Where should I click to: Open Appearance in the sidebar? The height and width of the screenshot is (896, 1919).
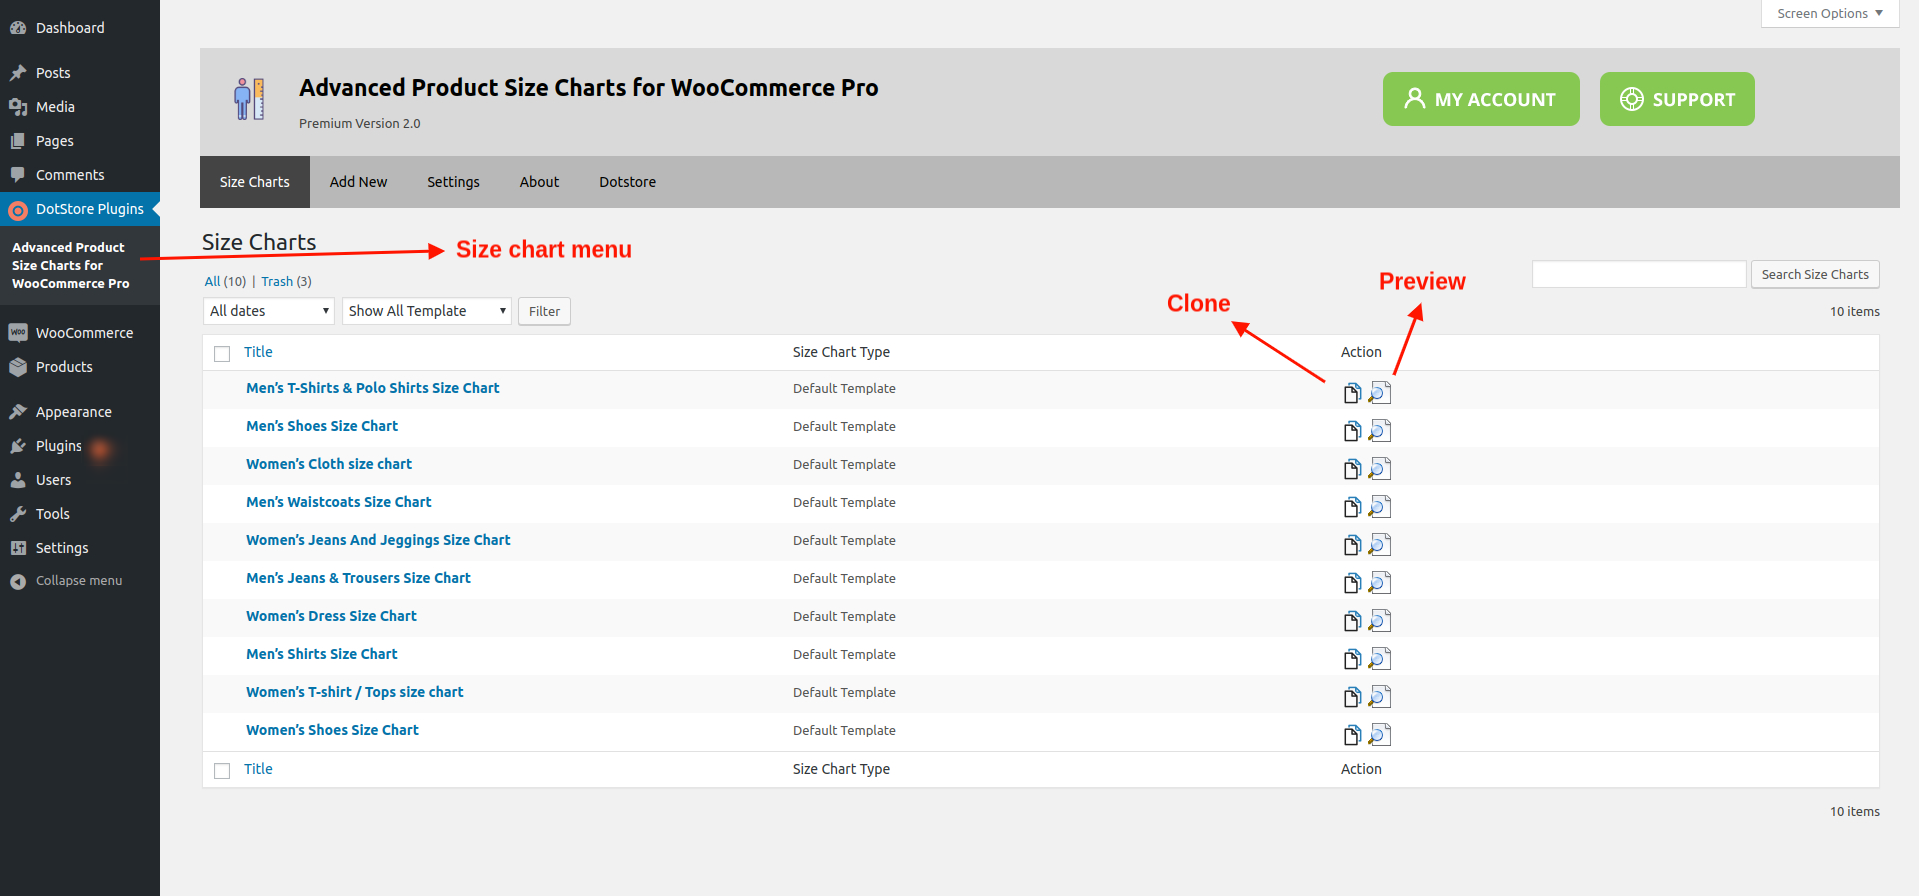80,412
